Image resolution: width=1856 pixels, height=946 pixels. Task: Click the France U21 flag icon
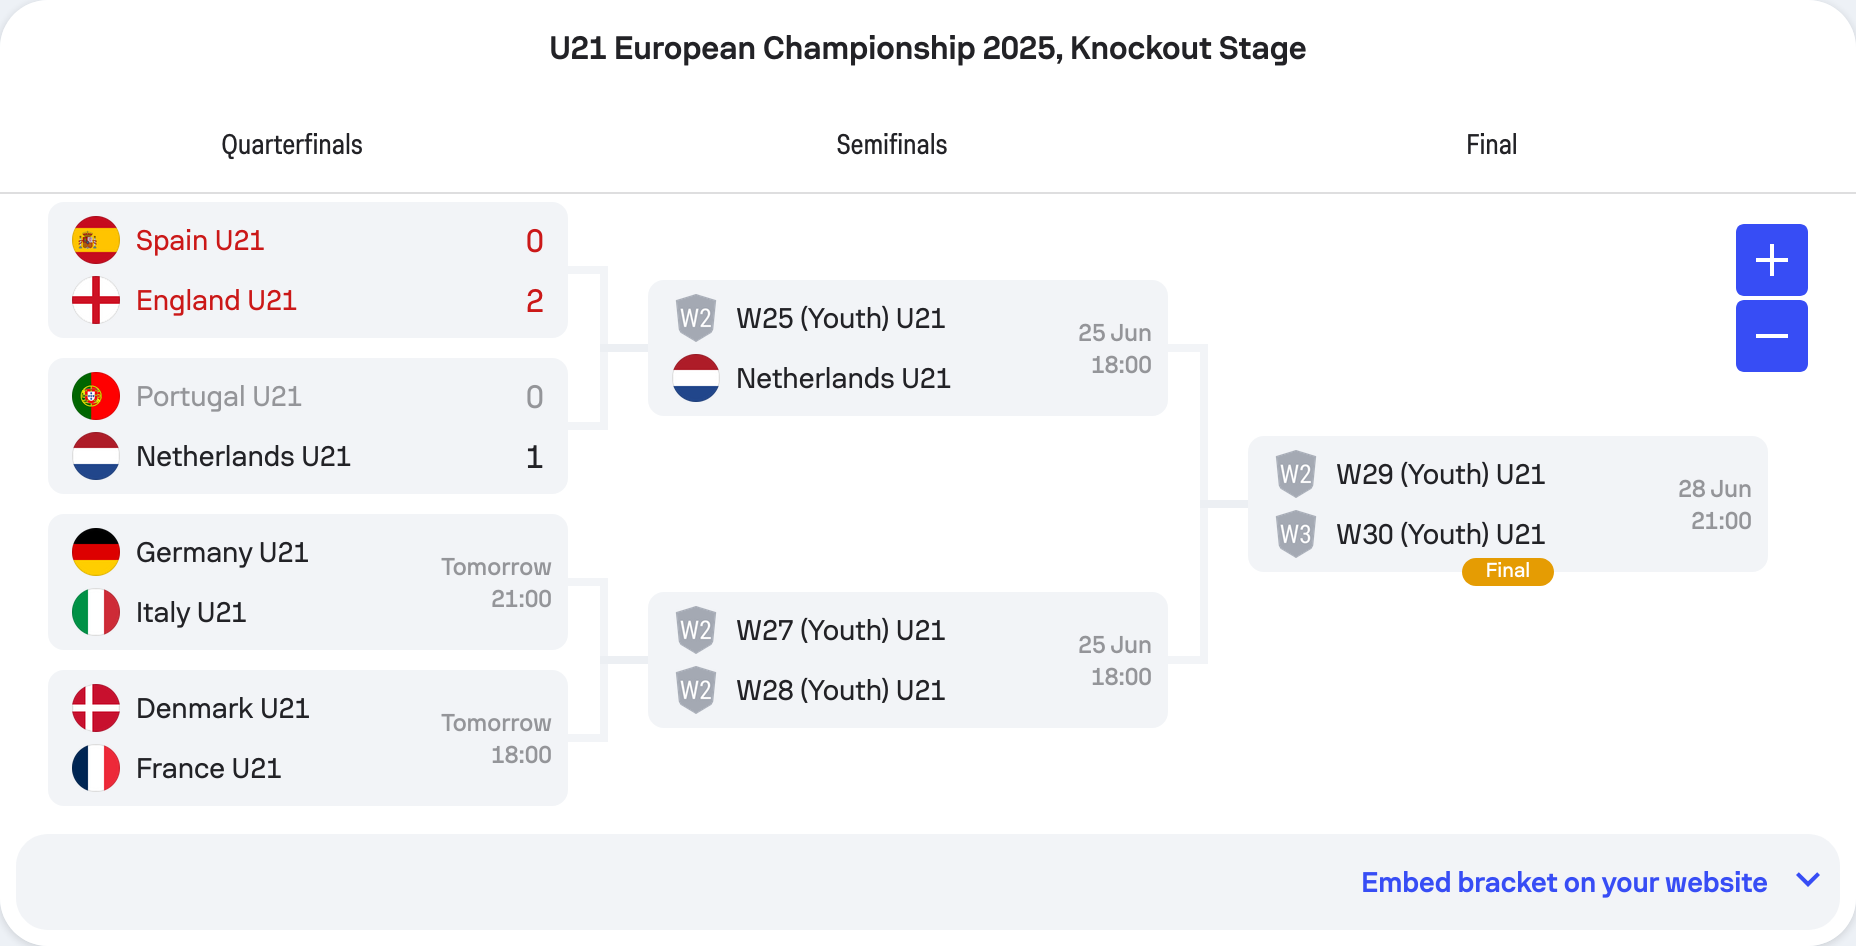[96, 768]
